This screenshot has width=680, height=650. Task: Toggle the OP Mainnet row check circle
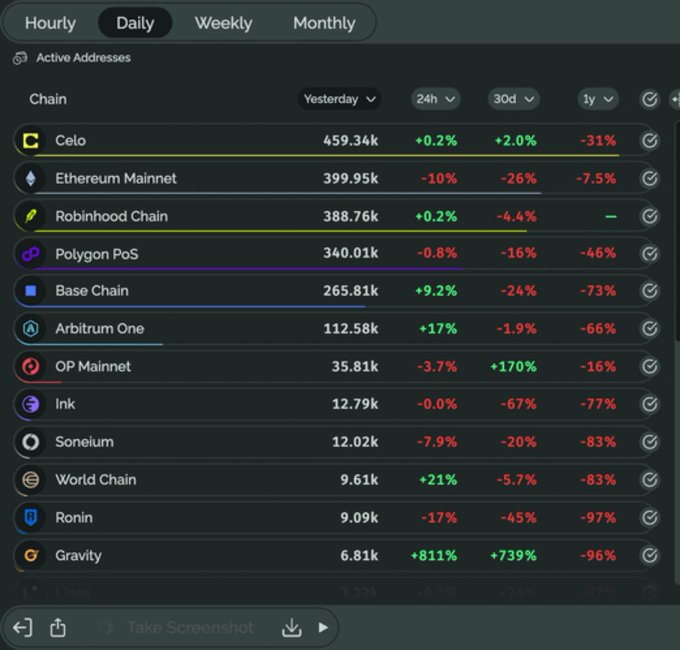[649, 366]
